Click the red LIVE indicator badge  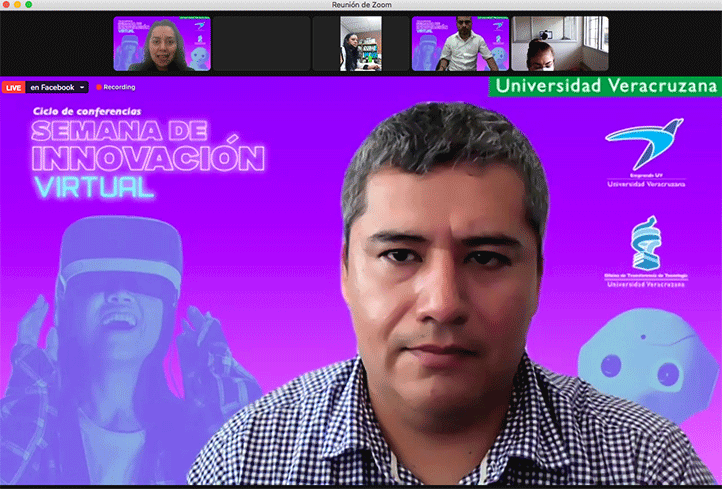pyautogui.click(x=14, y=87)
